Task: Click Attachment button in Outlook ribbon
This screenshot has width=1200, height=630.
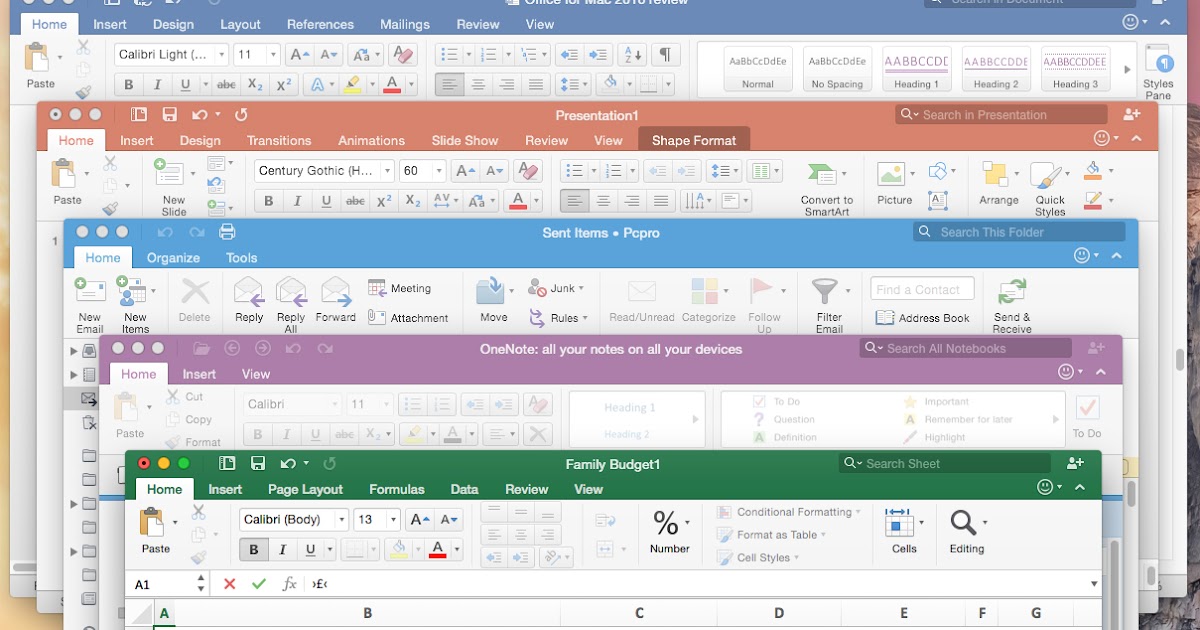Action: tap(409, 318)
